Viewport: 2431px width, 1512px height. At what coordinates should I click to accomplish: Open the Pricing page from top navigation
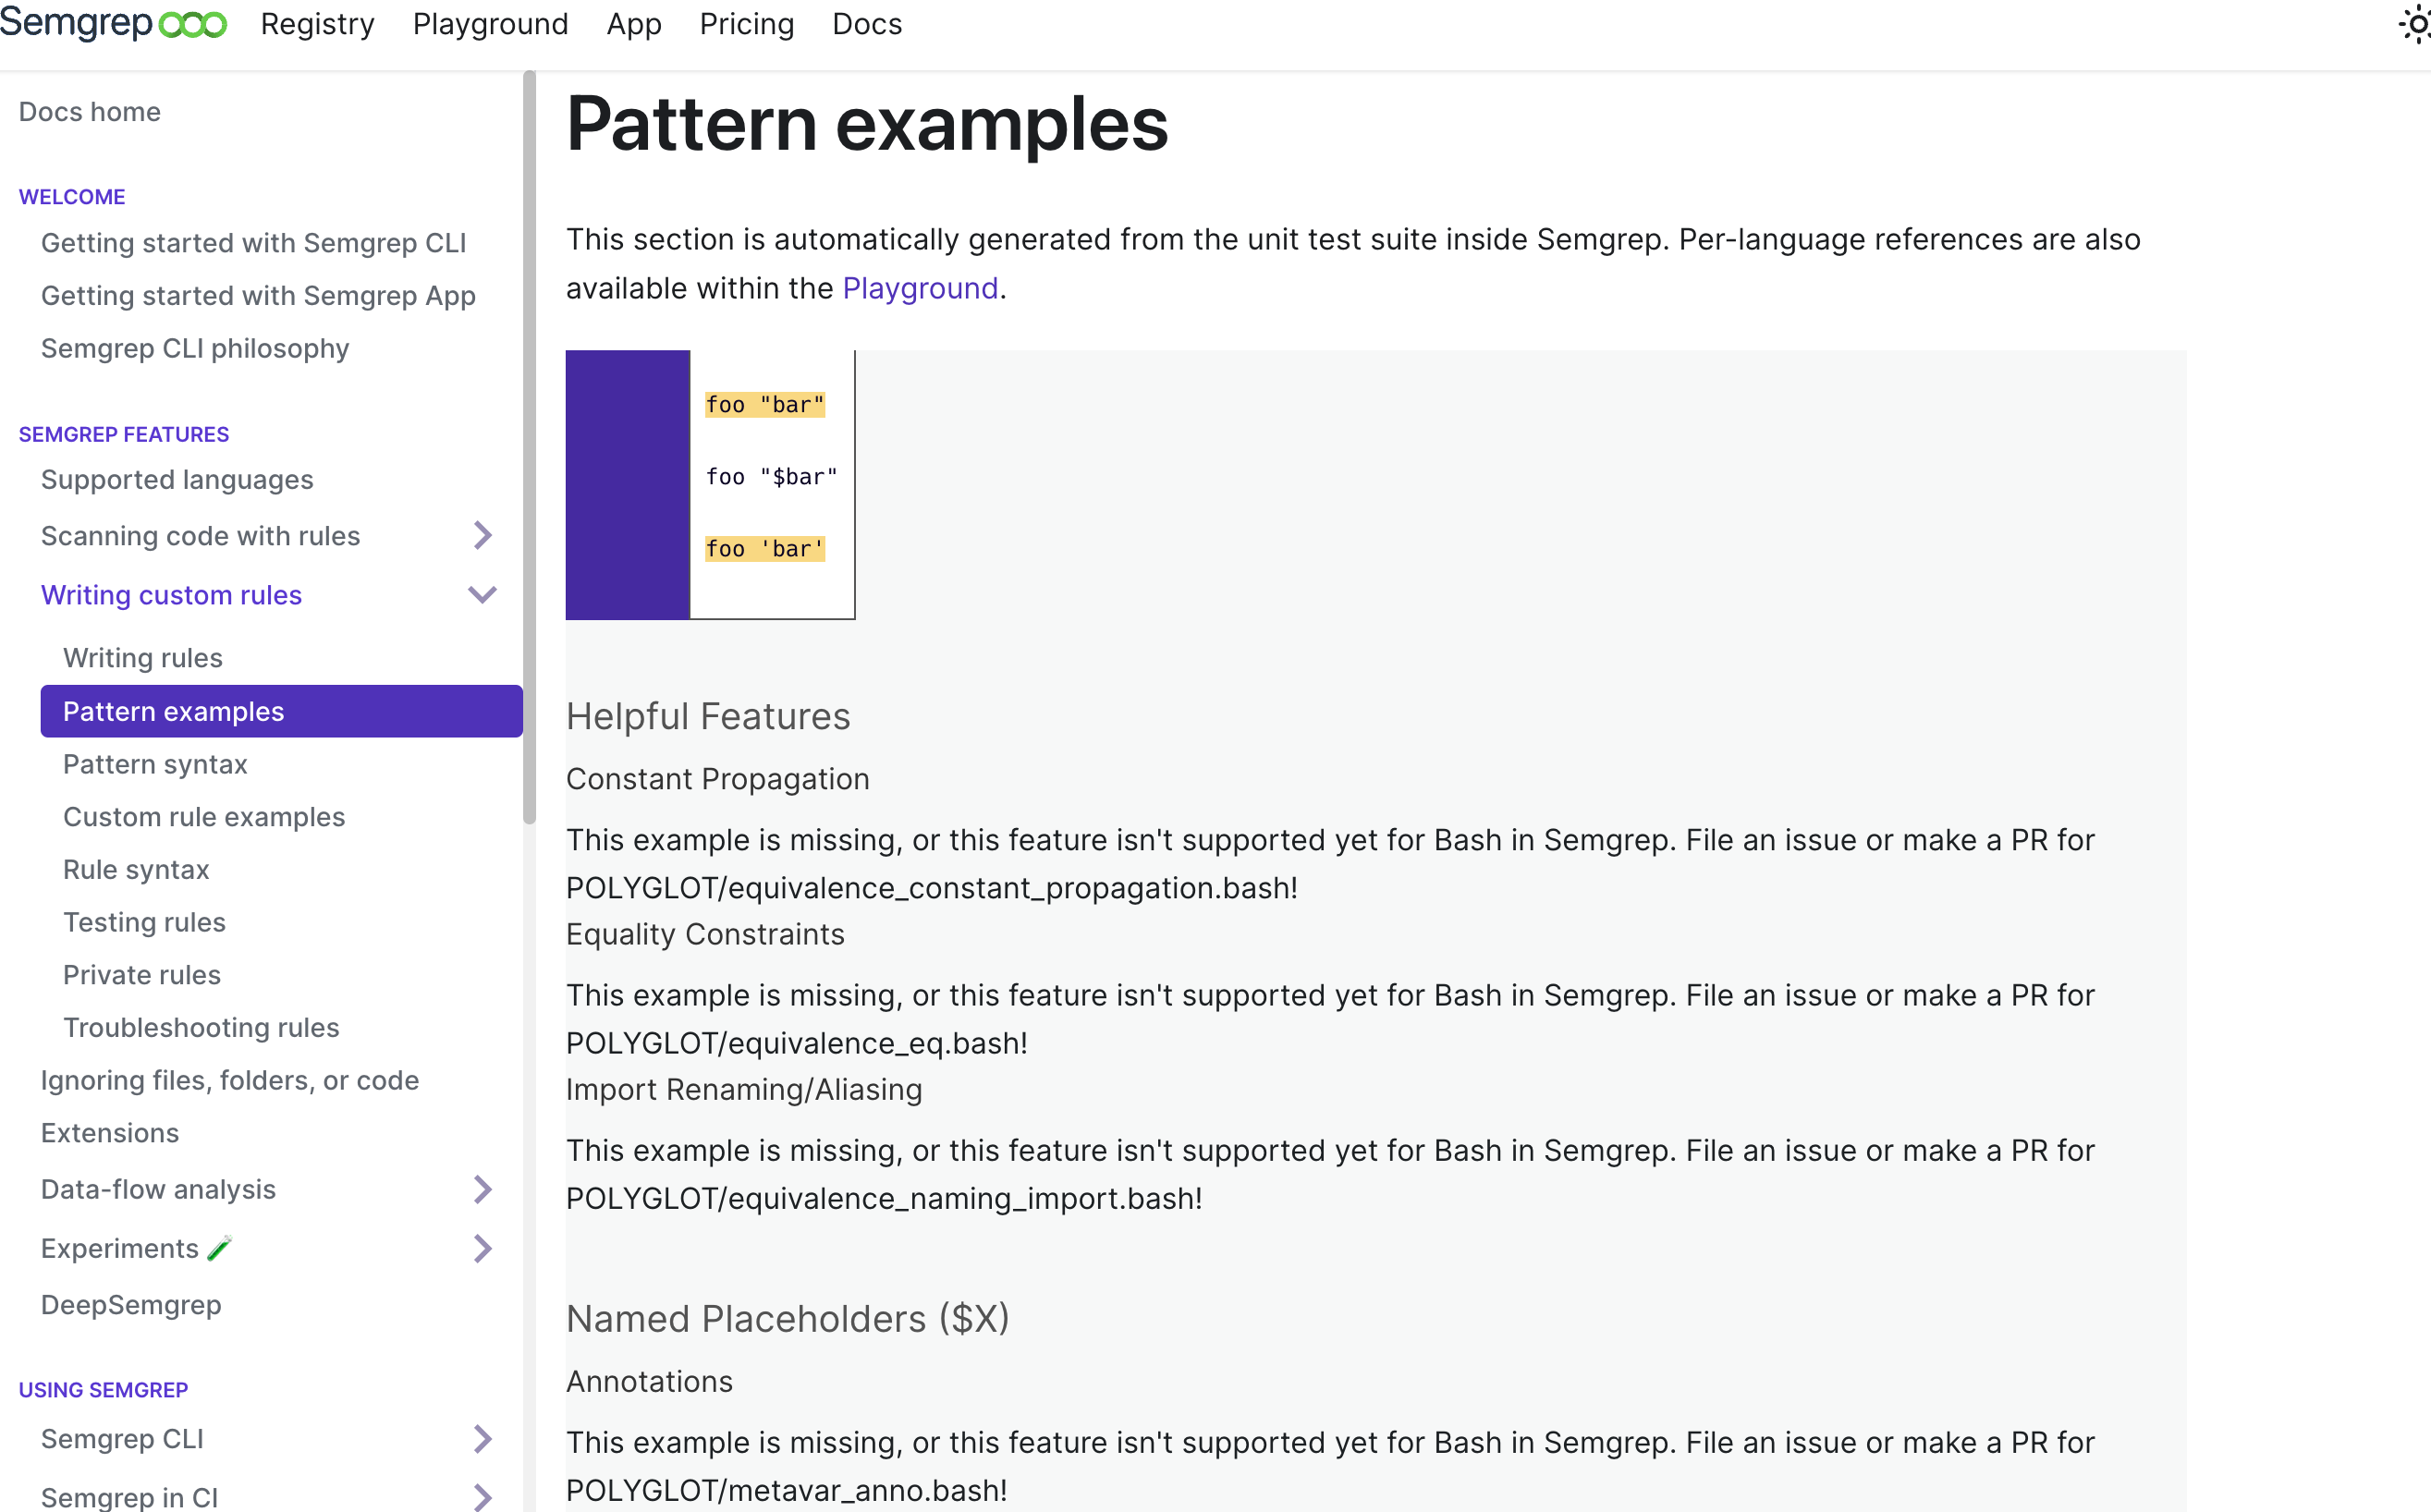coord(746,23)
